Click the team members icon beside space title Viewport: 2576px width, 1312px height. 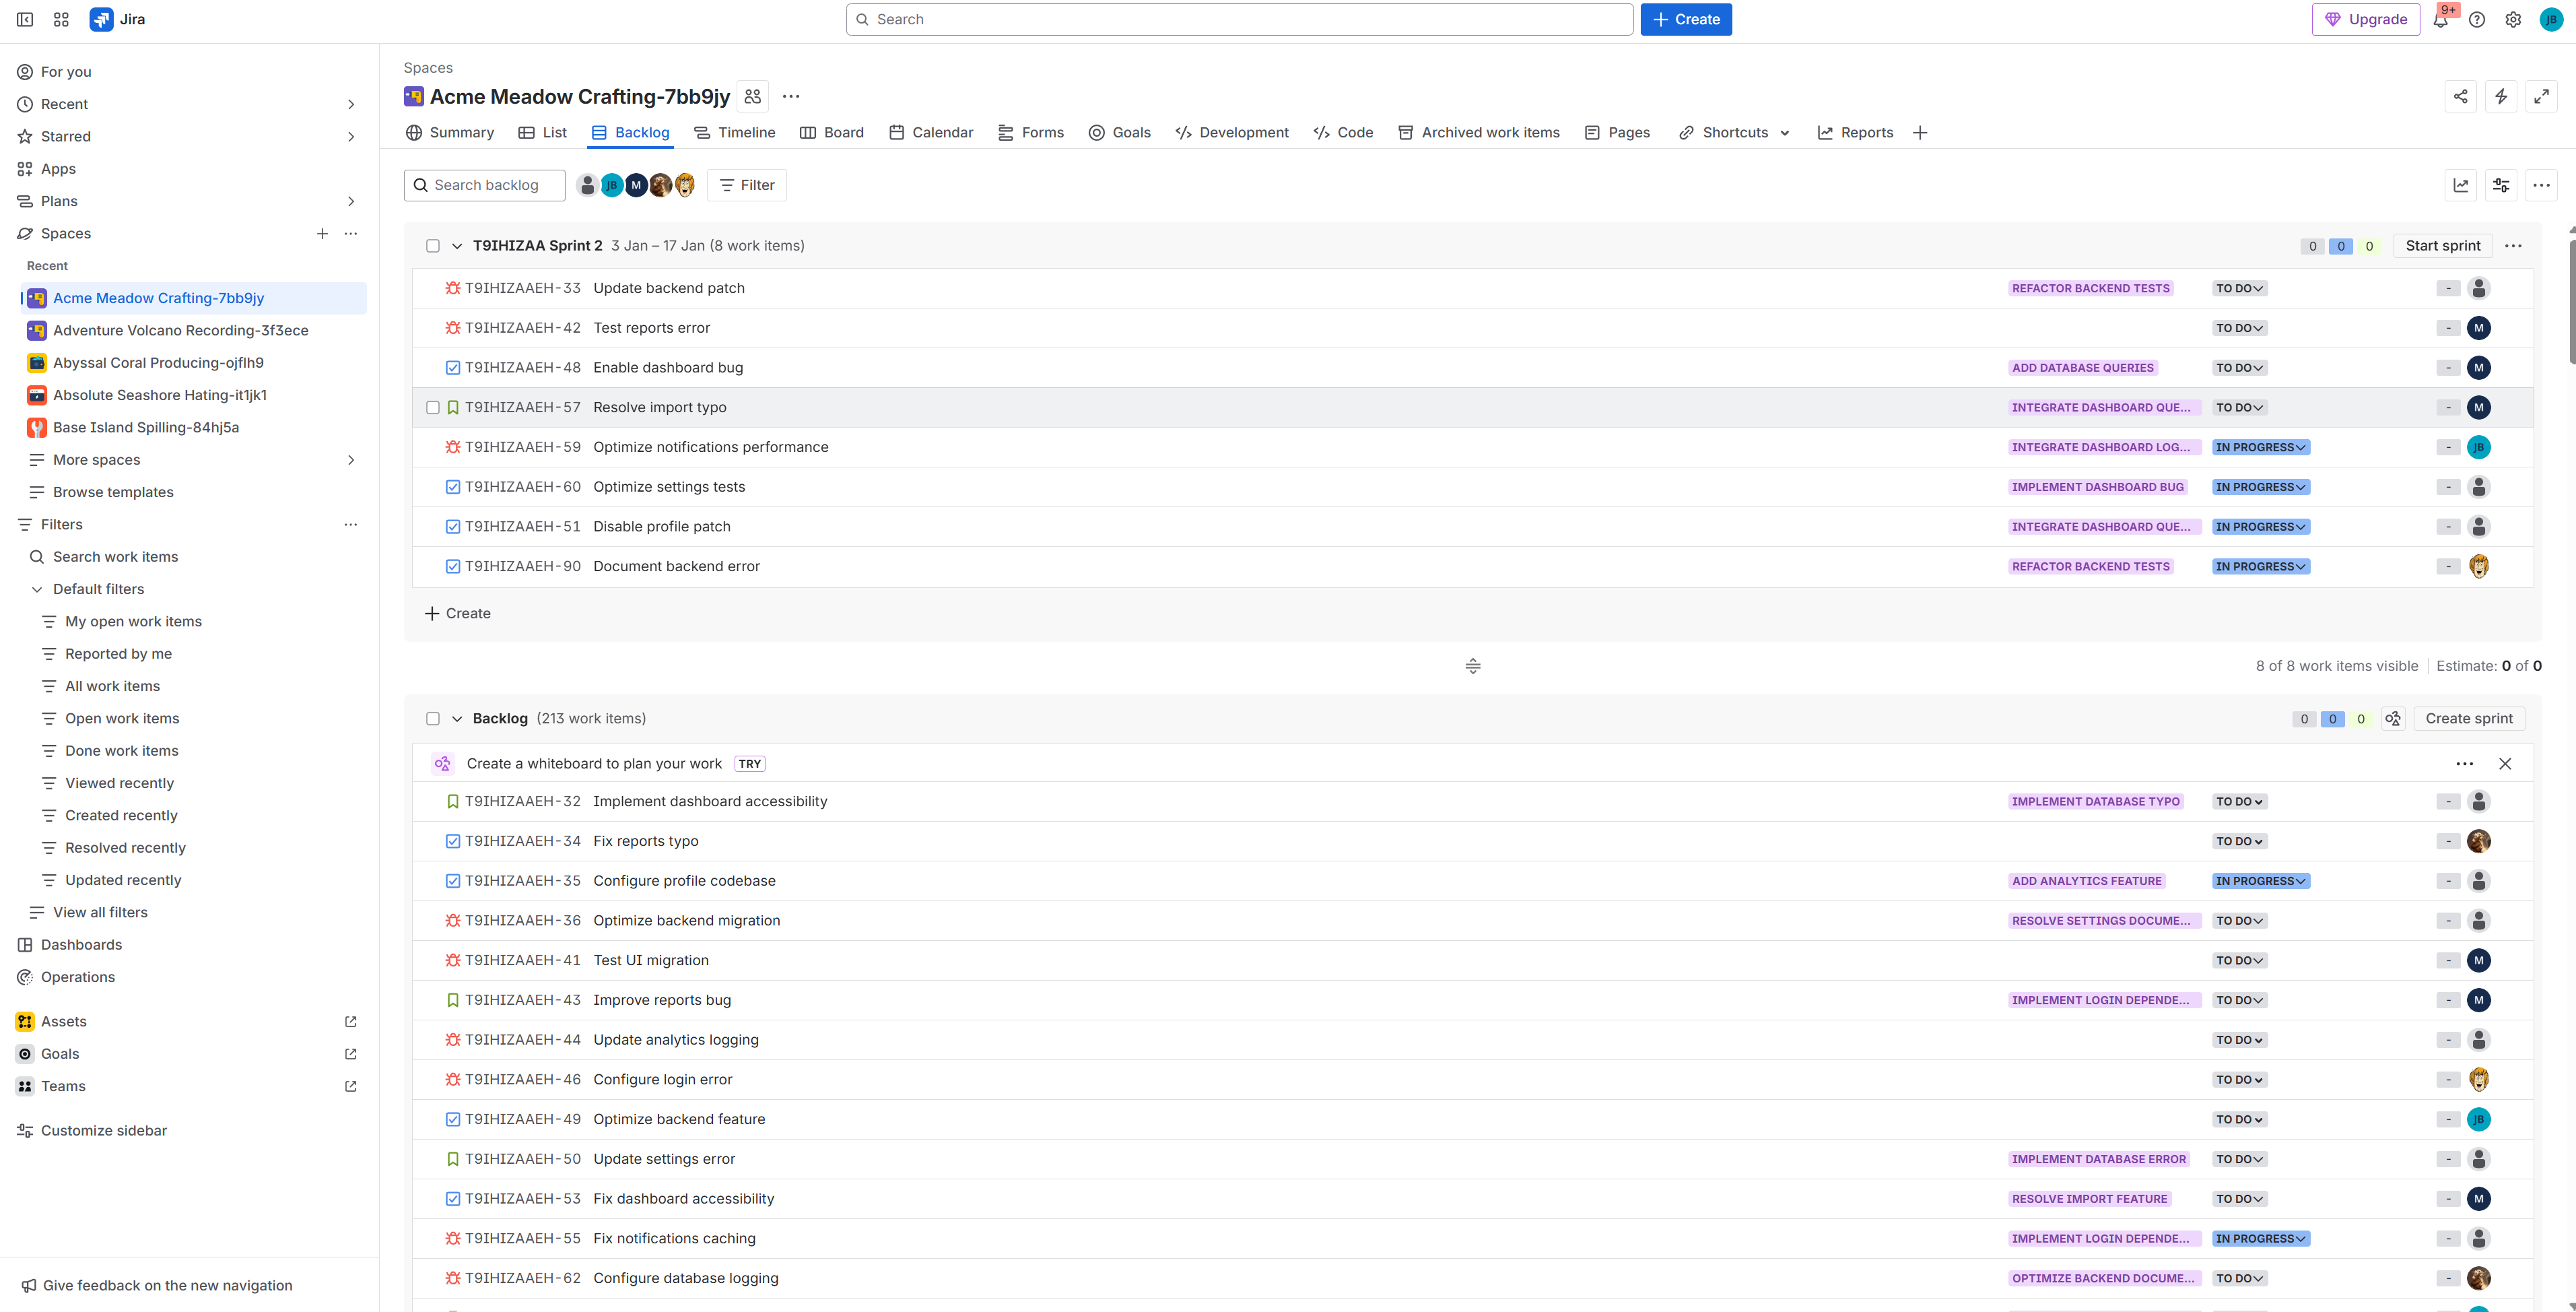tap(753, 96)
